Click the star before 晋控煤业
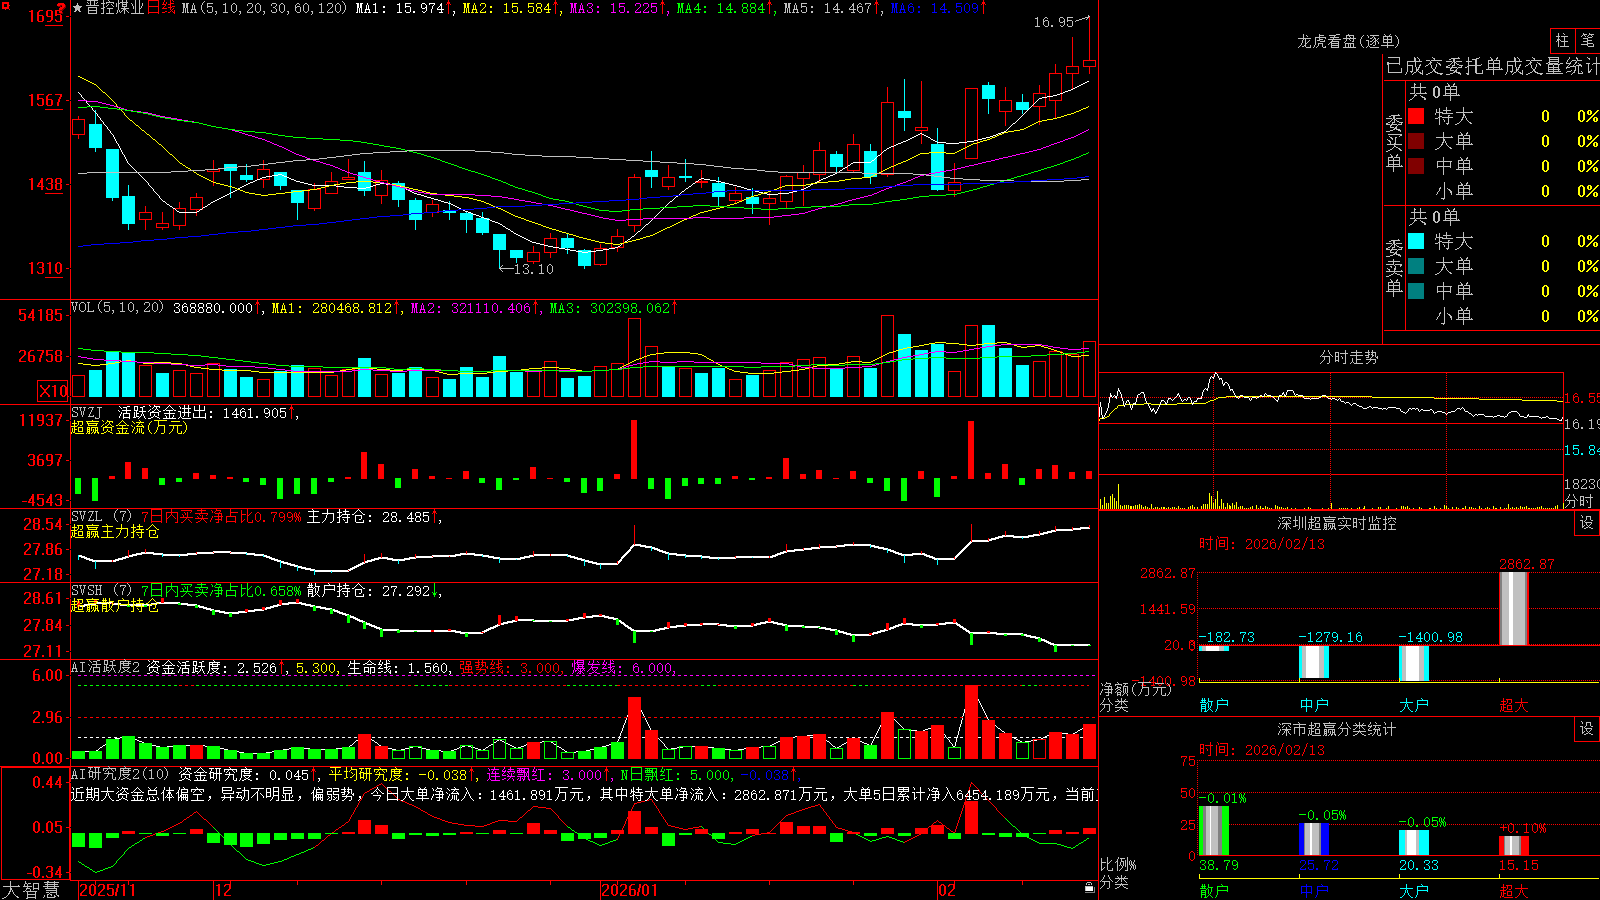The width and height of the screenshot is (1600, 900). tap(77, 8)
